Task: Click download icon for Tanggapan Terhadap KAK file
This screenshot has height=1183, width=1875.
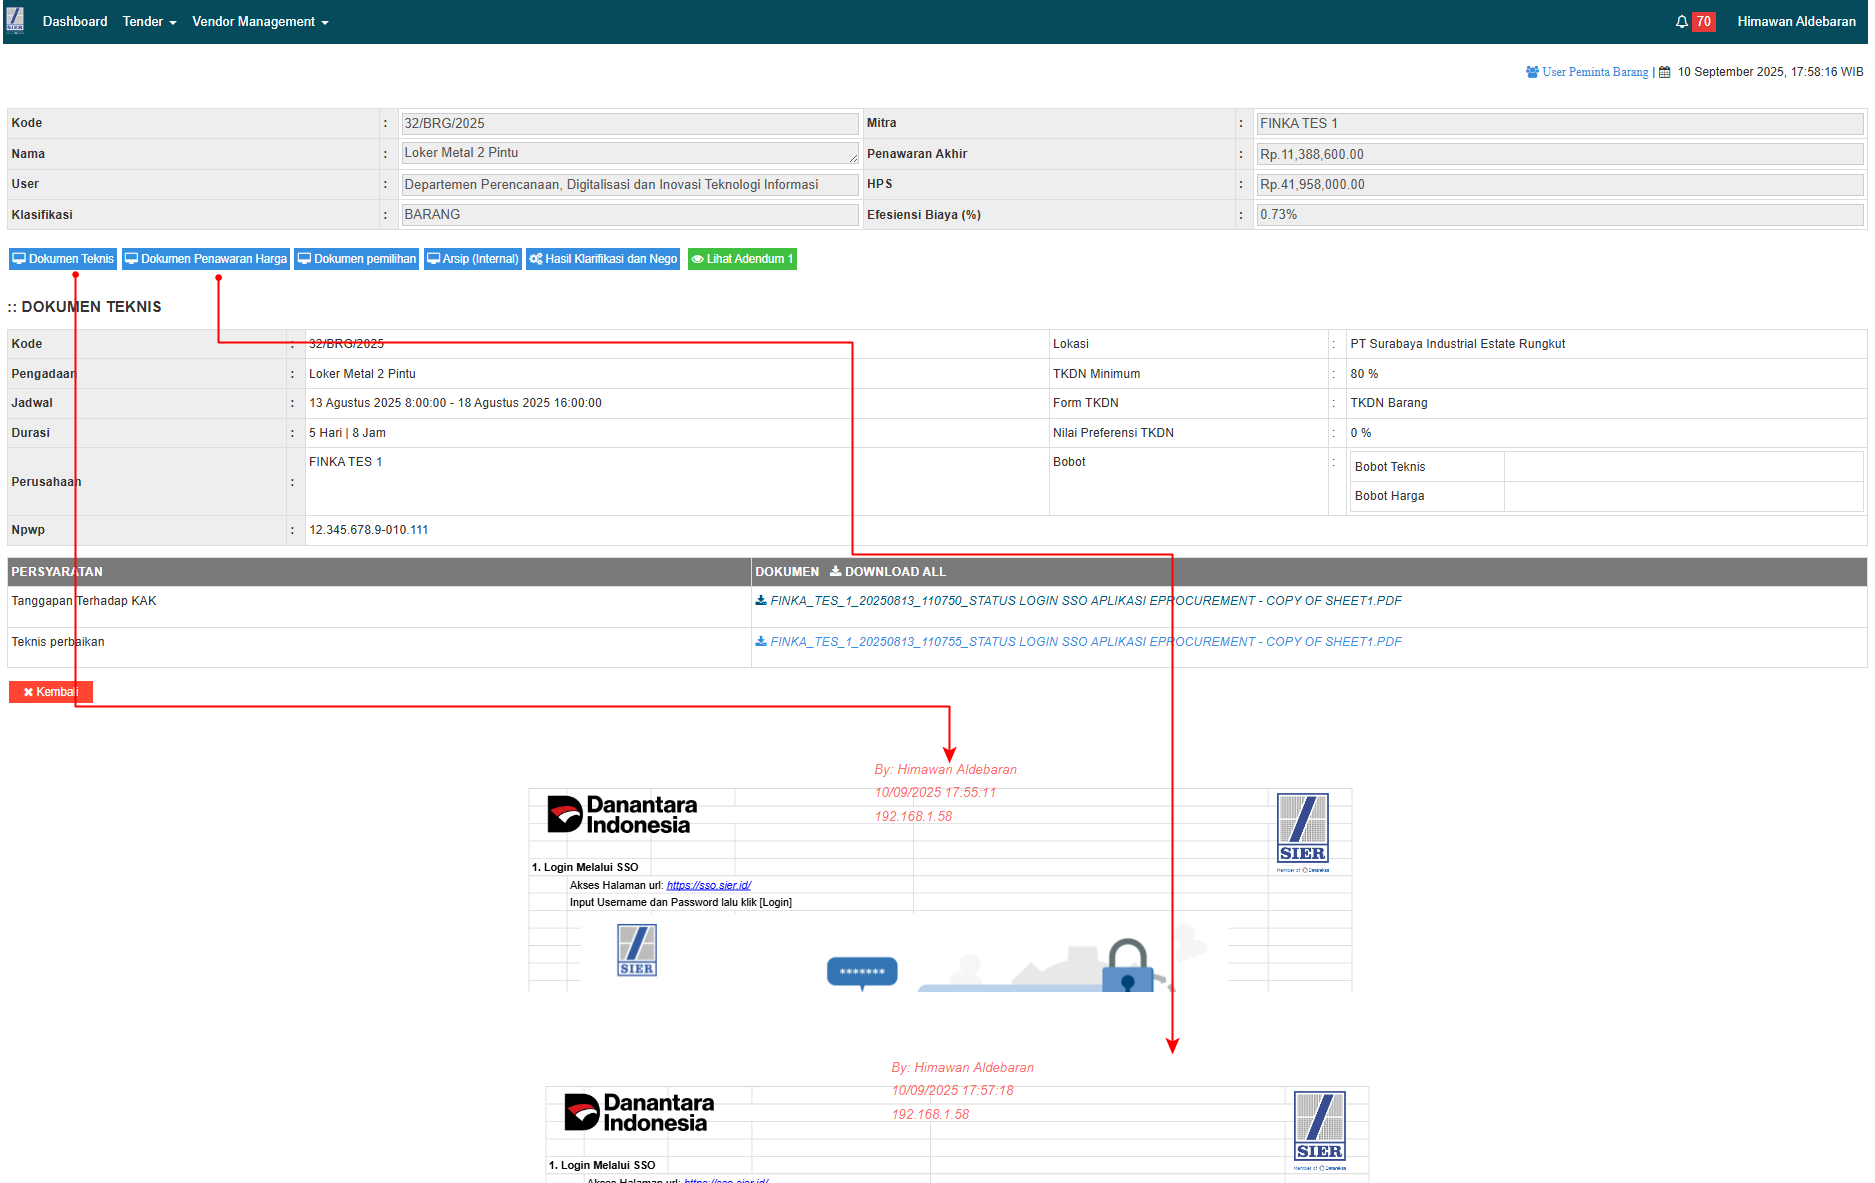Action: point(761,601)
